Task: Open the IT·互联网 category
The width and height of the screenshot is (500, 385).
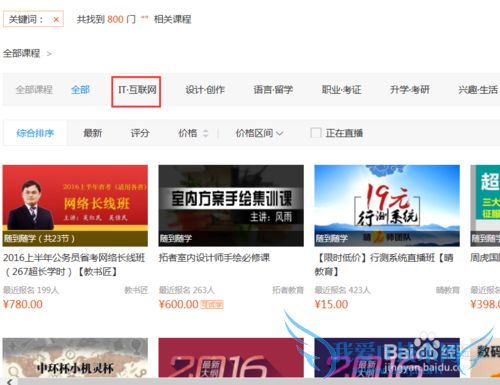Action: click(137, 90)
